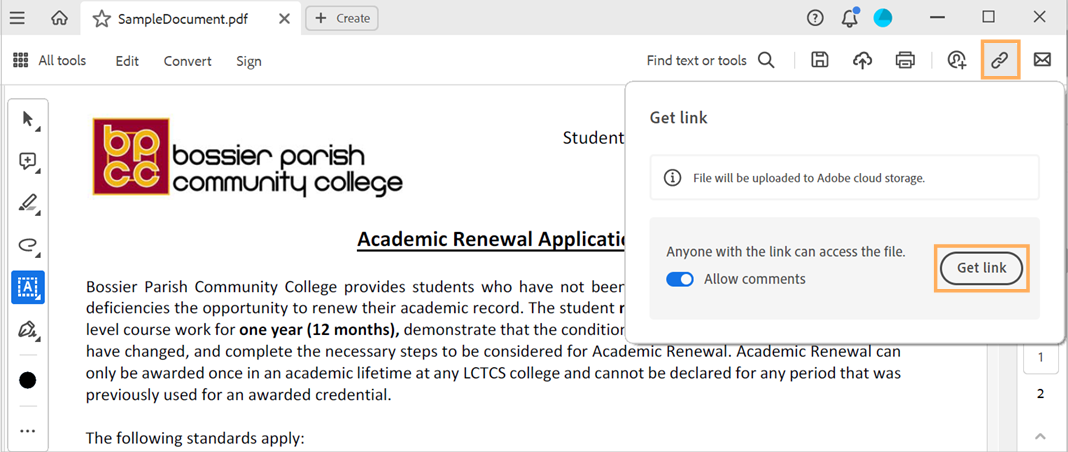The width and height of the screenshot is (1068, 452).
Task: Click the Find text or tools search
Action: pos(710,61)
